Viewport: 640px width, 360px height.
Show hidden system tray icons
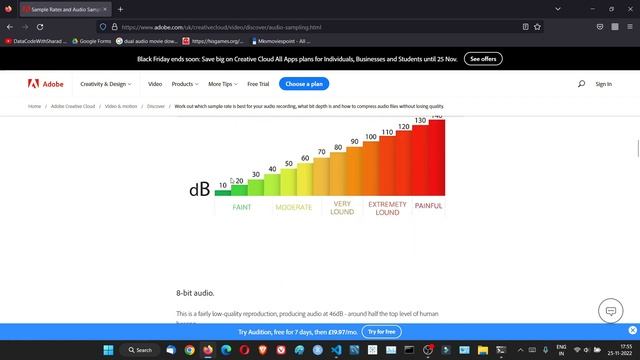(520, 350)
